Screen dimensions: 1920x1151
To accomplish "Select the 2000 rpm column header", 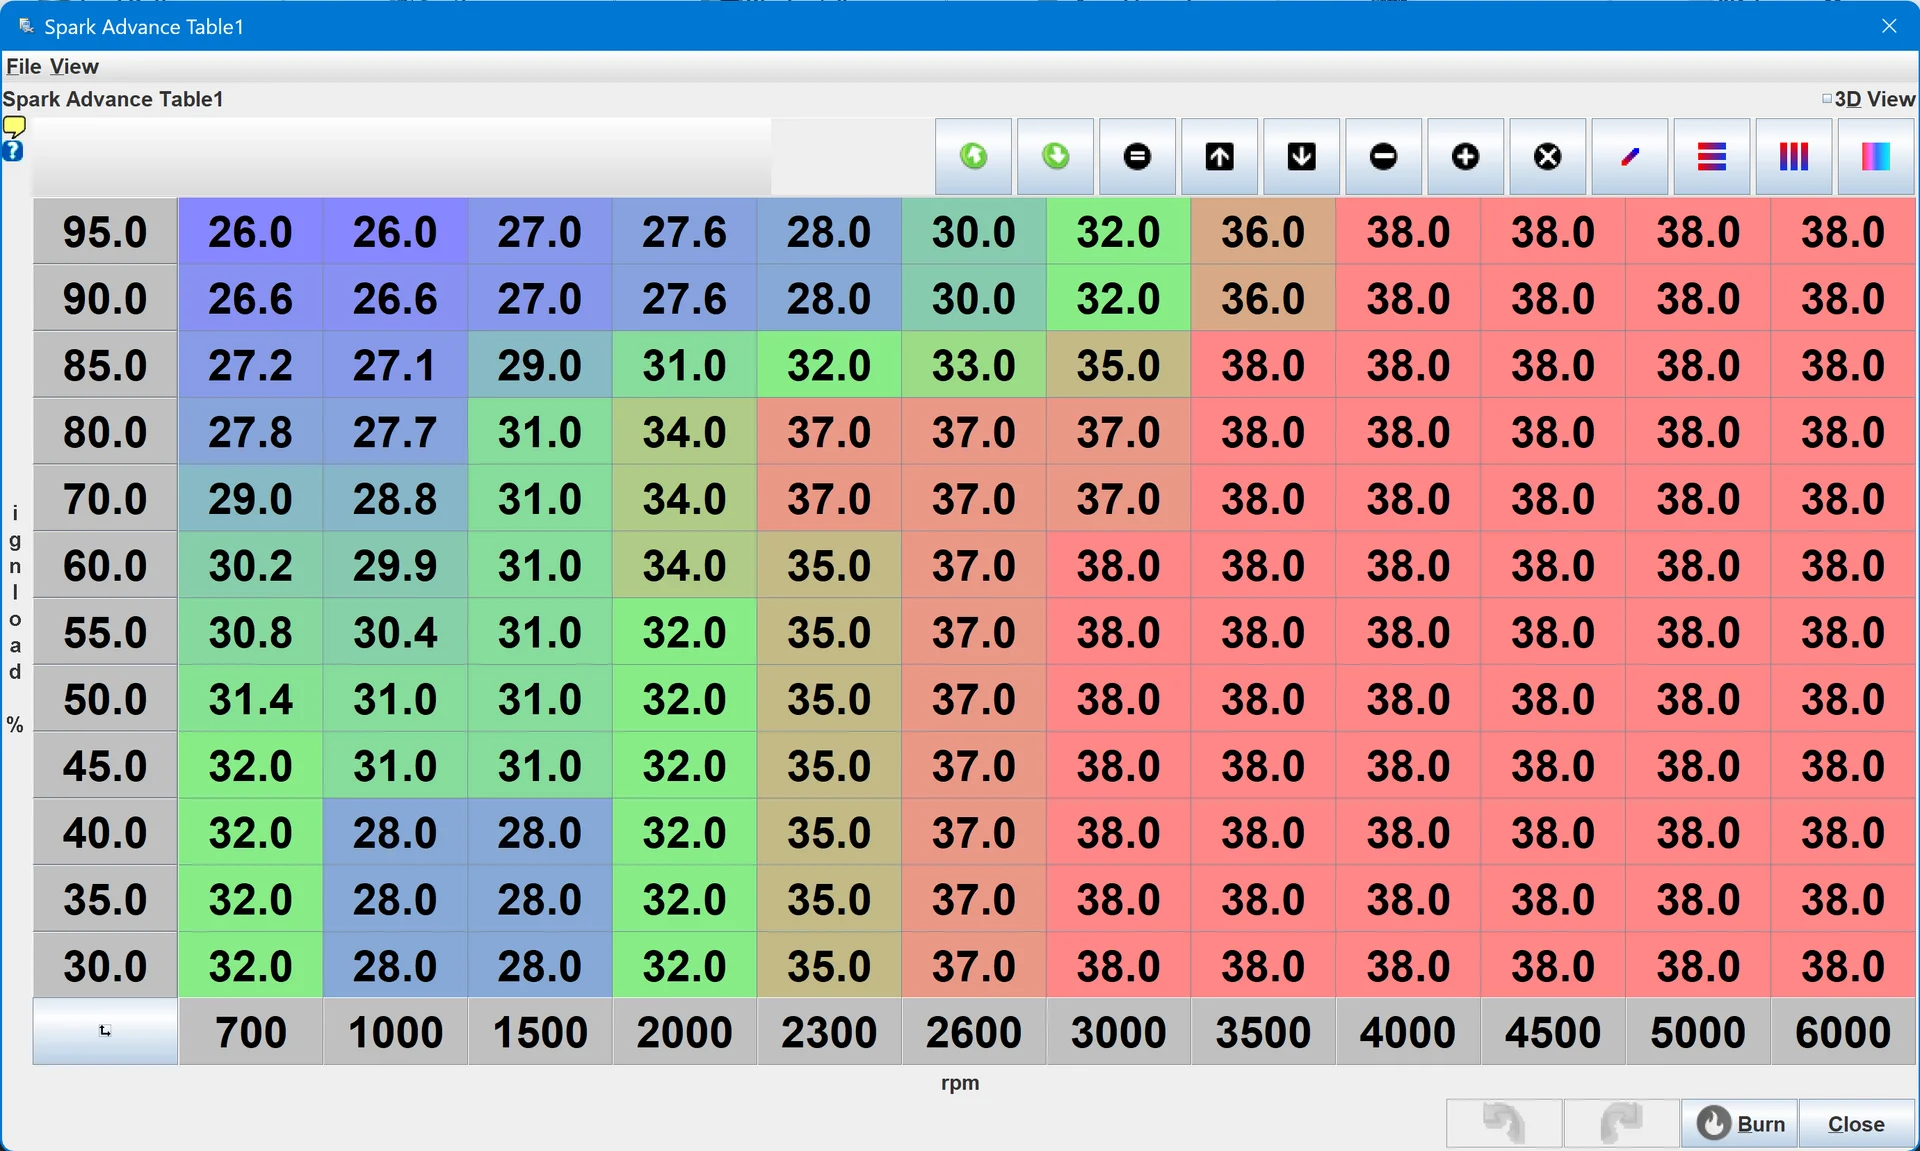I will (x=684, y=1031).
